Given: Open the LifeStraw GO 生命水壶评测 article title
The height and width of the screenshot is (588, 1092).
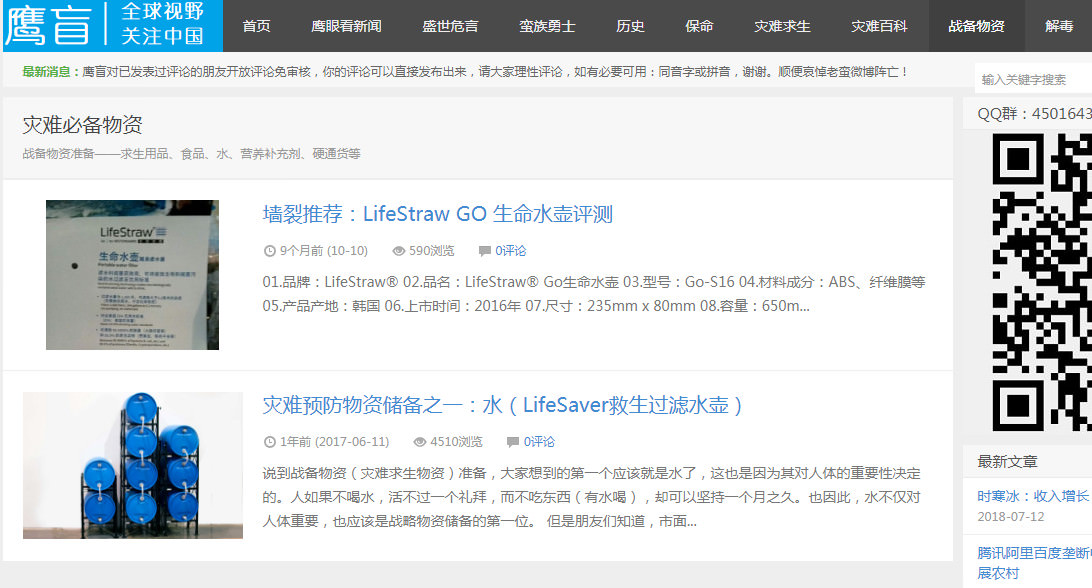Looking at the screenshot, I should coord(437,214).
